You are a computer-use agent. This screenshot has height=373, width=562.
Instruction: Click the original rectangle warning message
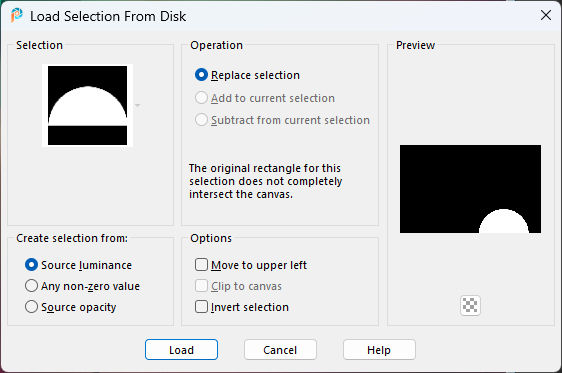coord(265,181)
